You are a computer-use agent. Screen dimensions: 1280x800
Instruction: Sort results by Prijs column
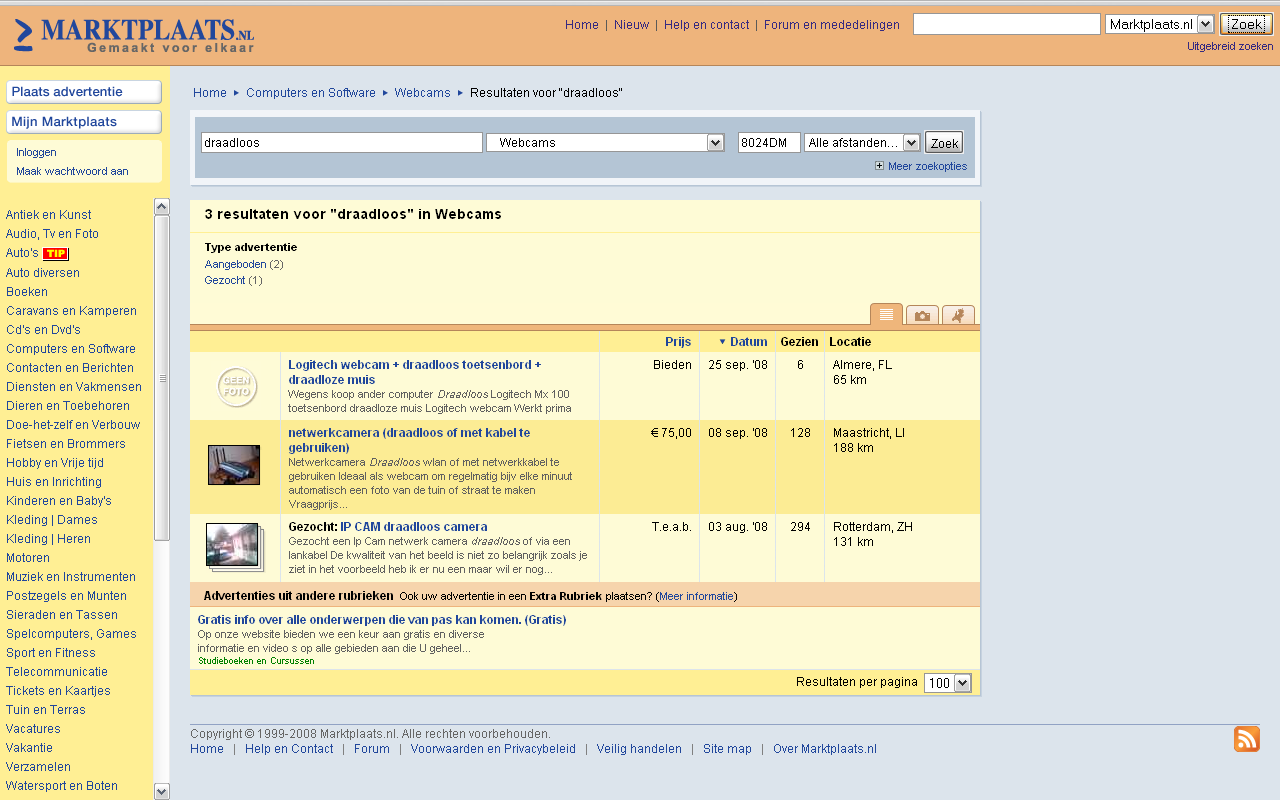click(677, 342)
